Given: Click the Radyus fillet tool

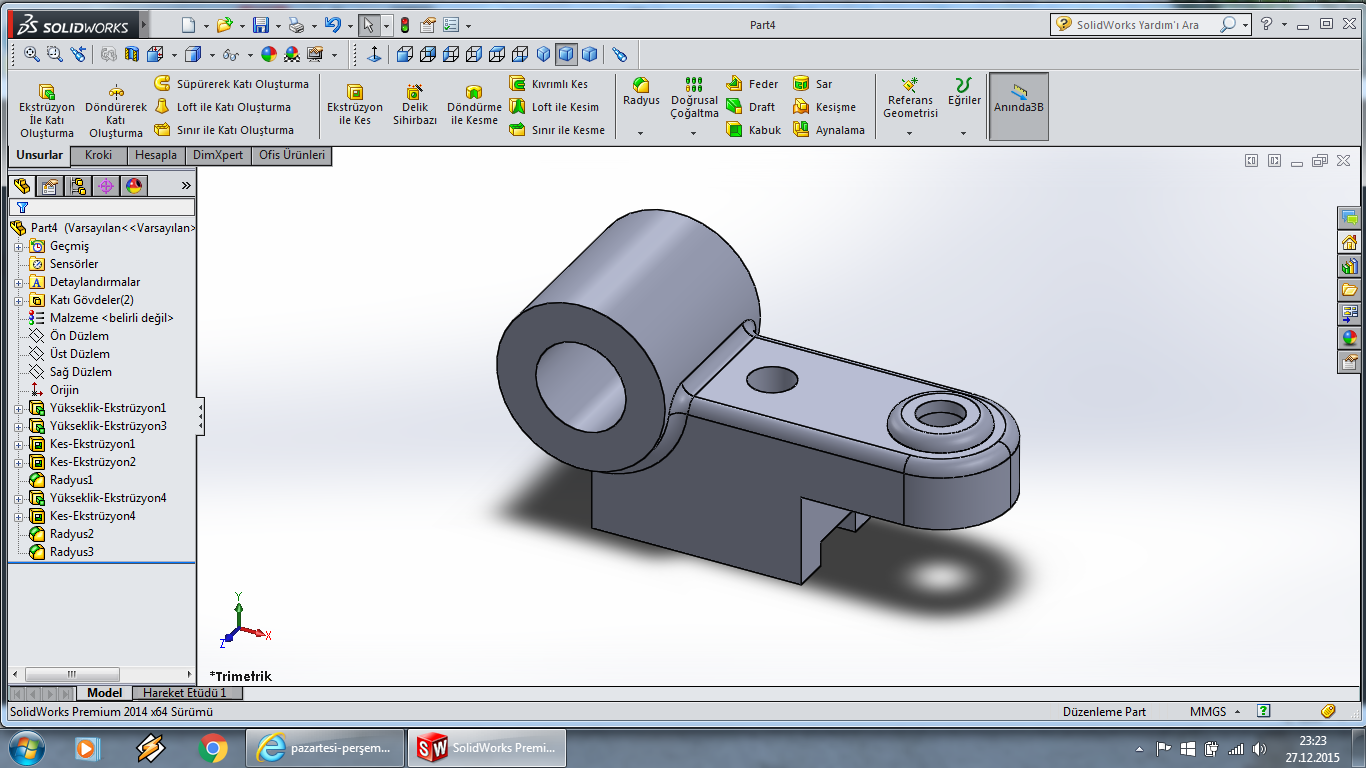Looking at the screenshot, I should pos(641,92).
